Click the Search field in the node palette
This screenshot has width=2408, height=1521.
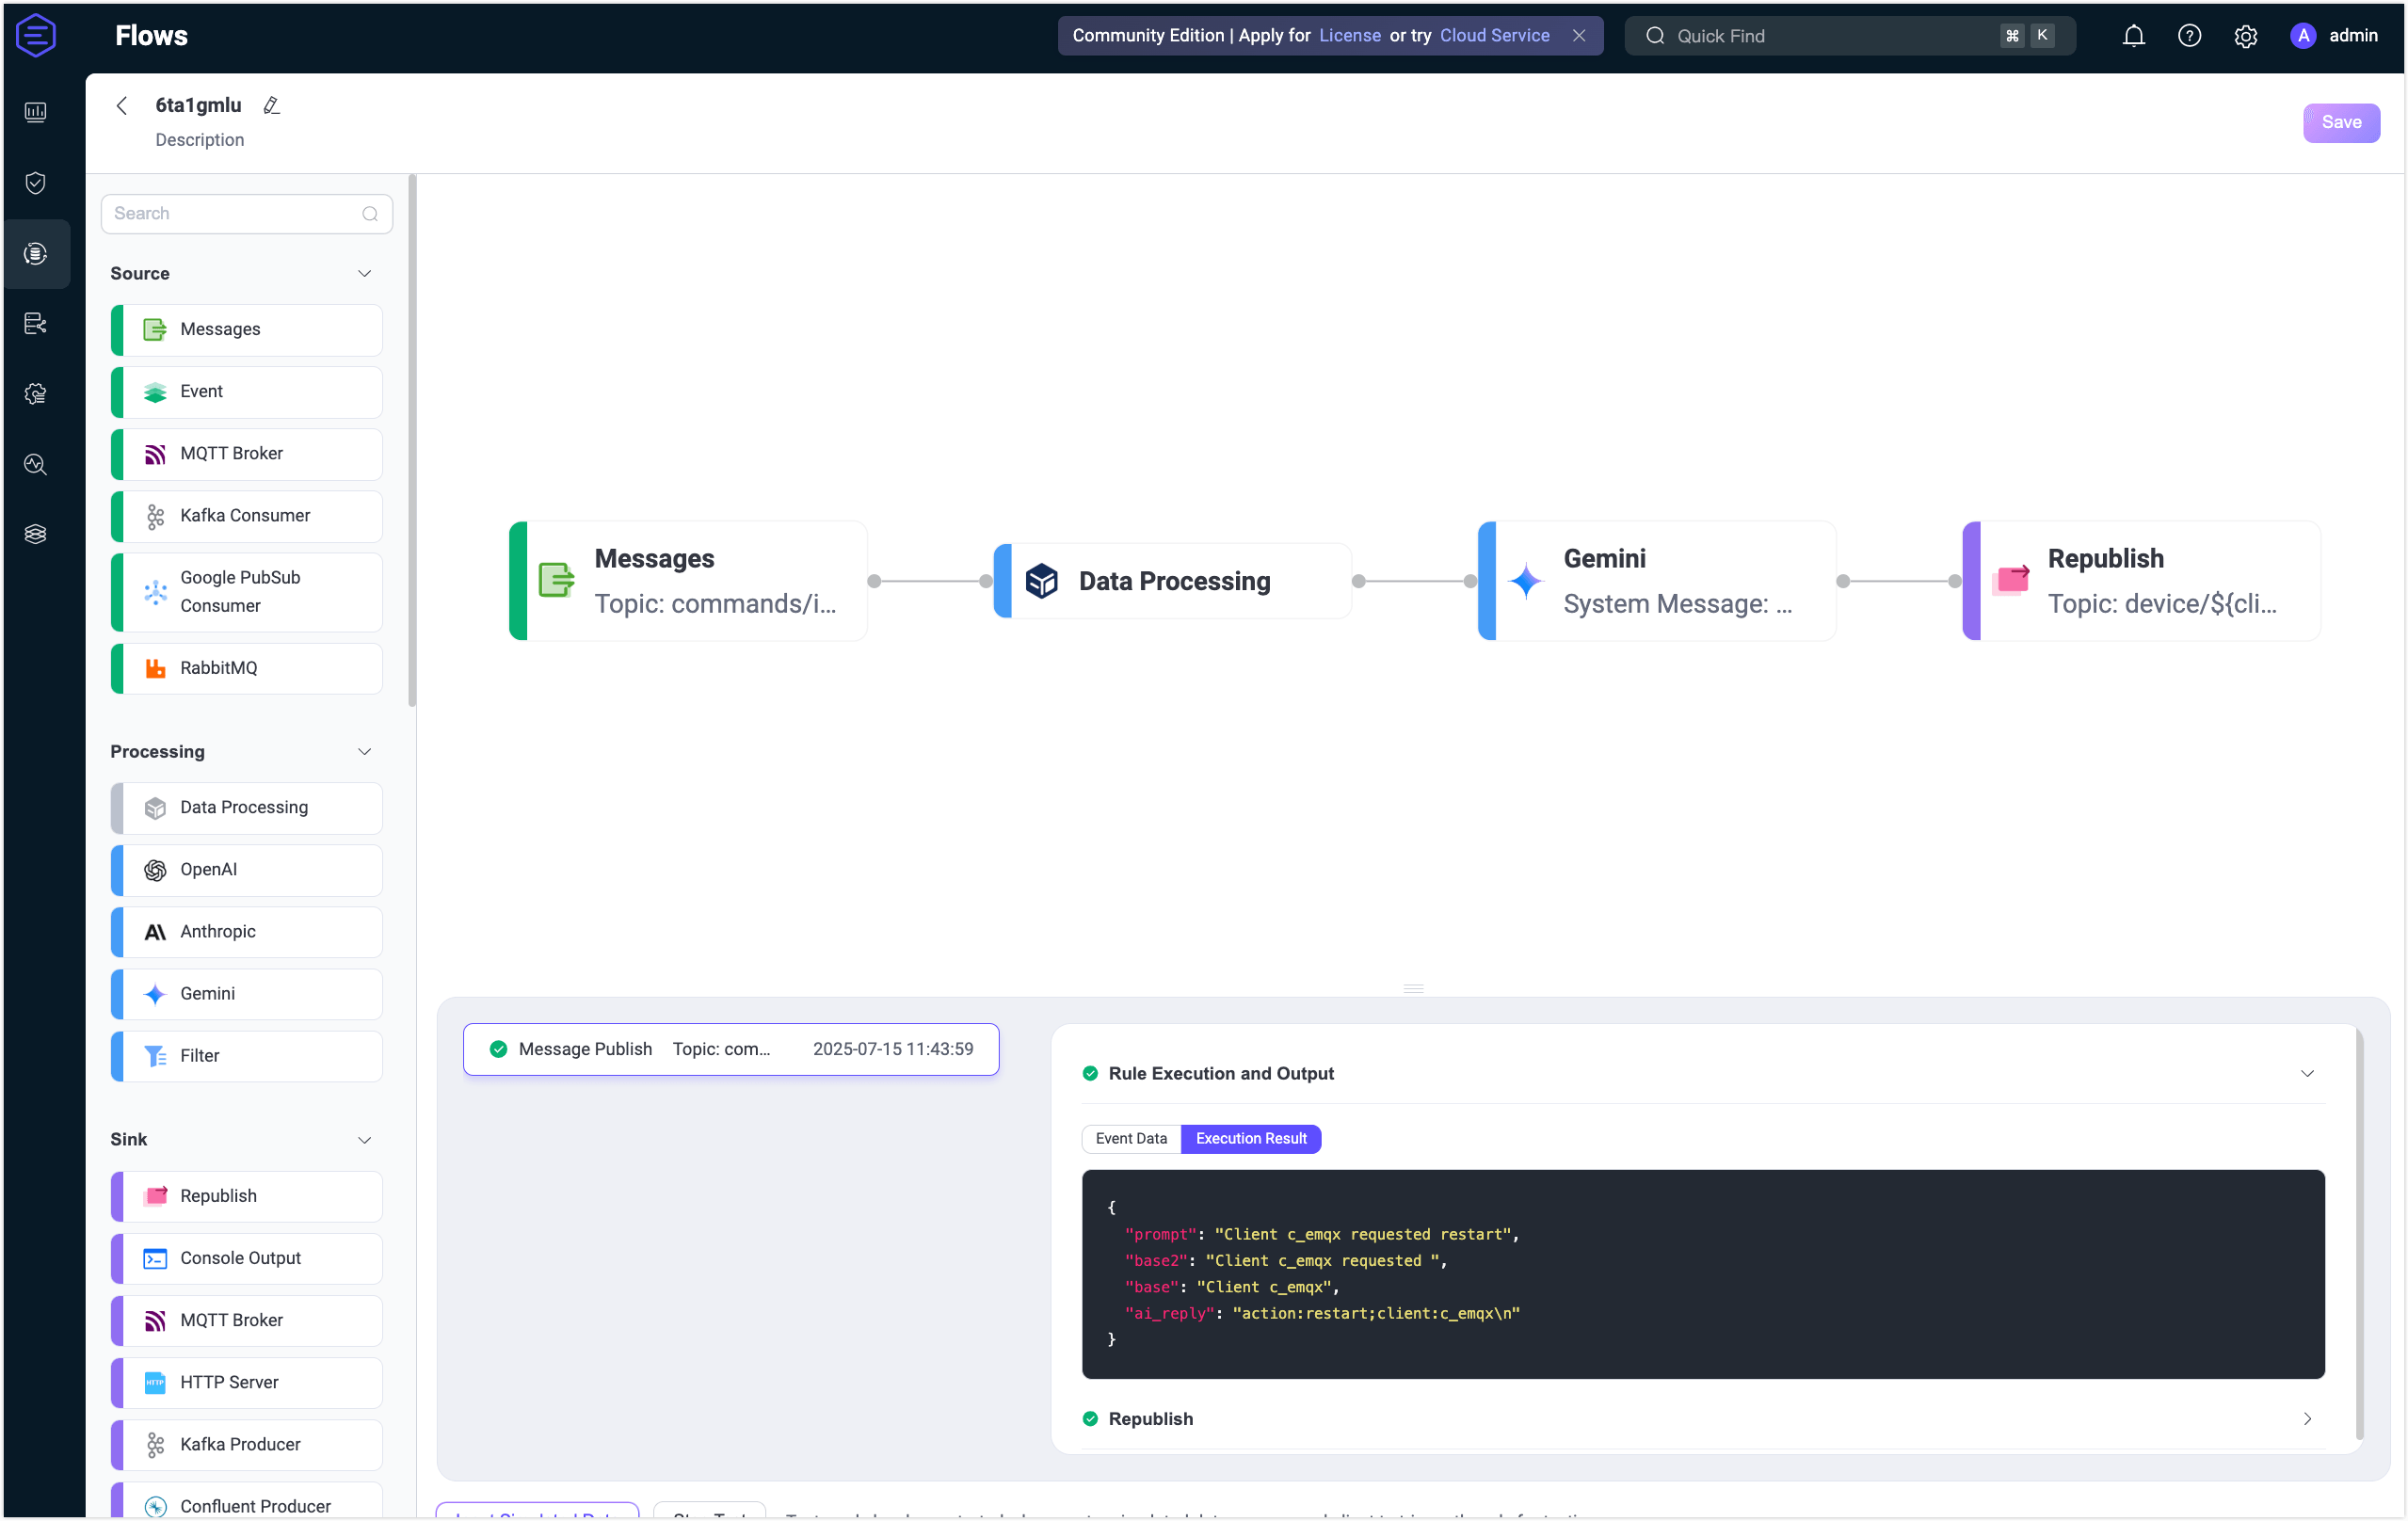[230, 213]
